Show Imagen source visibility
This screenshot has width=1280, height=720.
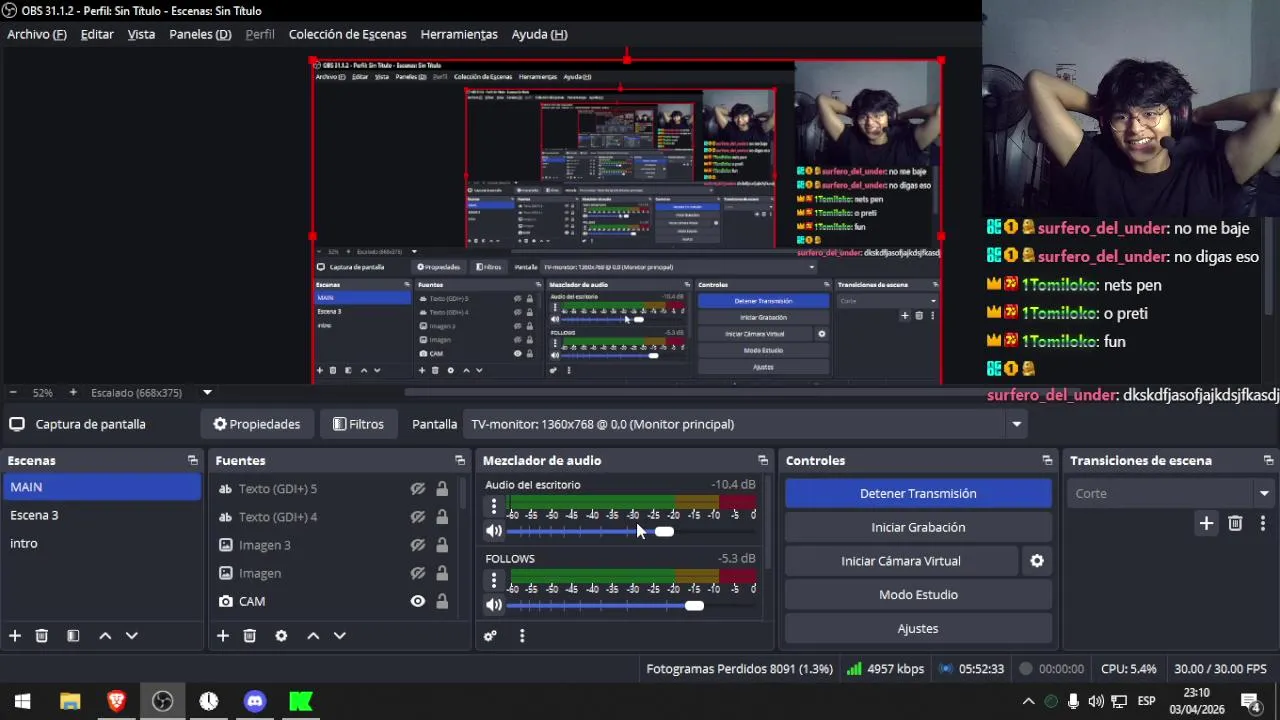[x=418, y=573]
